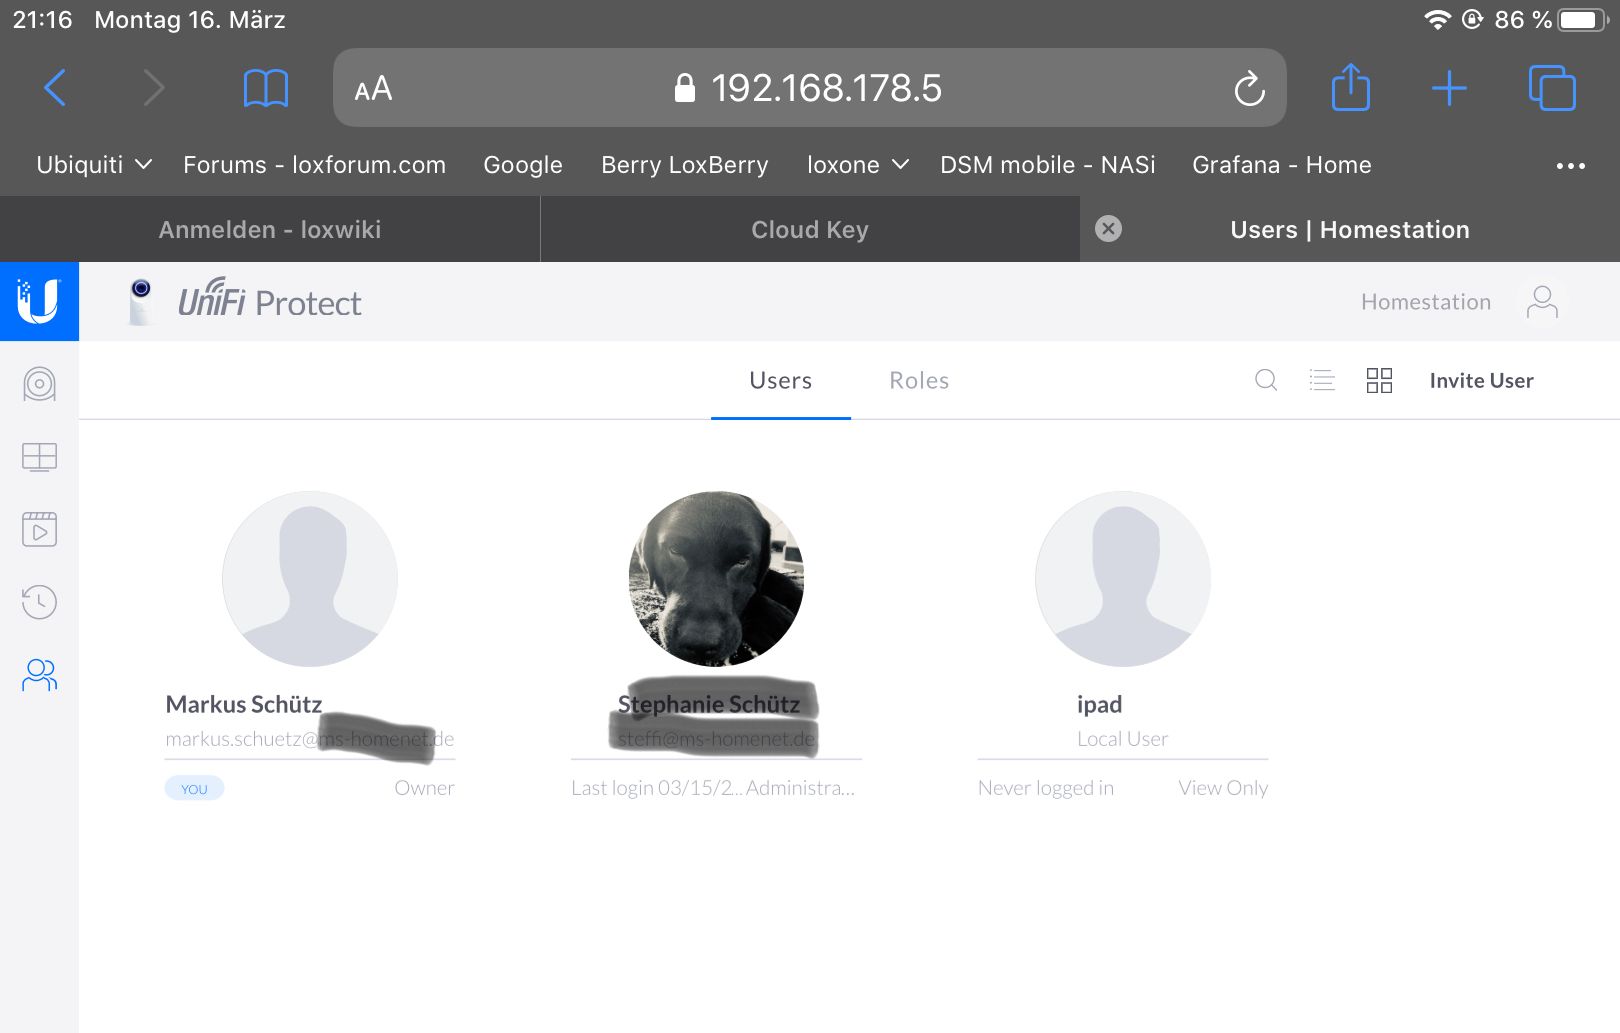Open the account profile icon
This screenshot has width=1620, height=1033.
click(1542, 302)
